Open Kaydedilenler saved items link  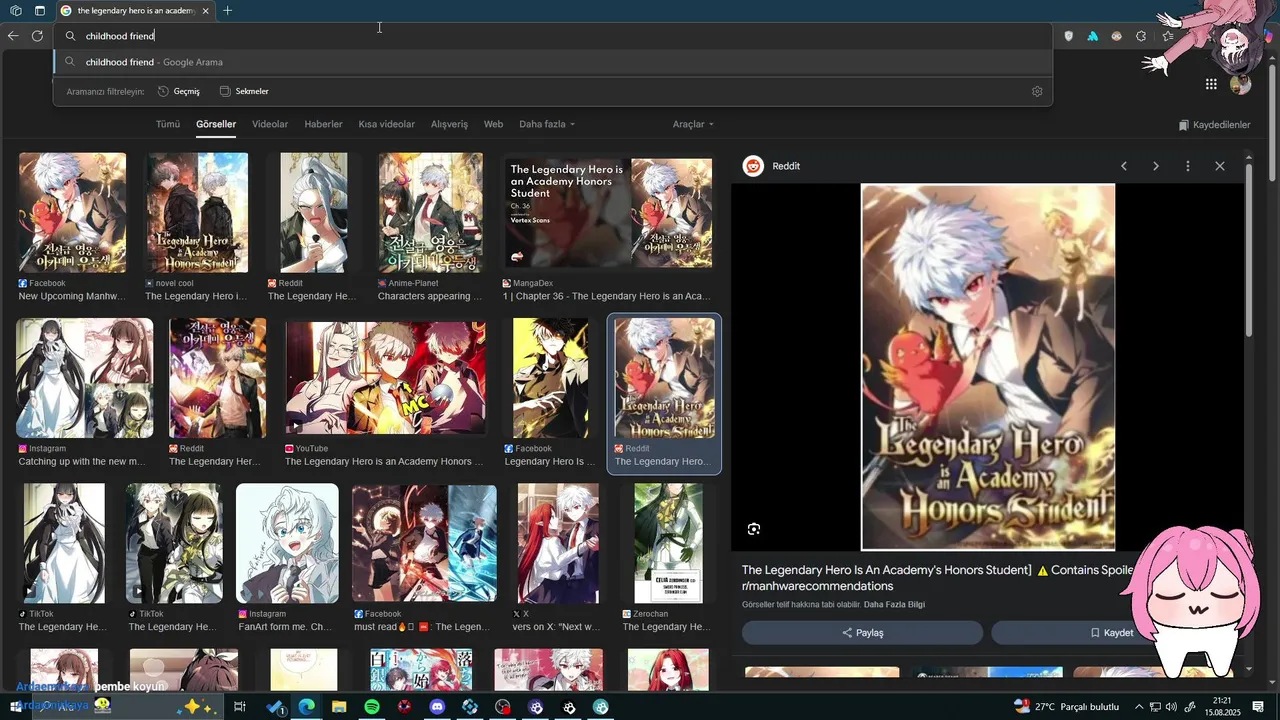1214,125
